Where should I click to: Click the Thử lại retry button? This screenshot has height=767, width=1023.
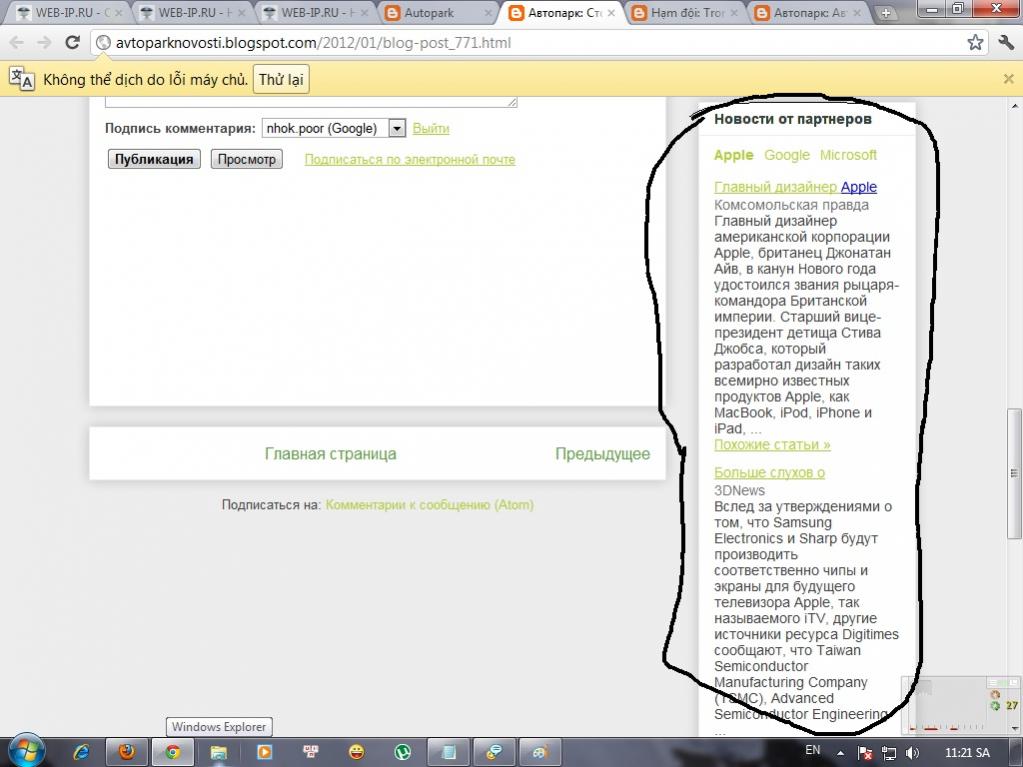coord(281,80)
